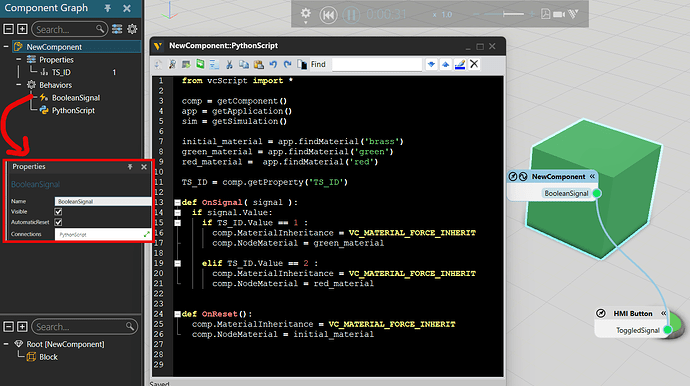
Task: Open Component Graph settings gear
Action: point(132,29)
